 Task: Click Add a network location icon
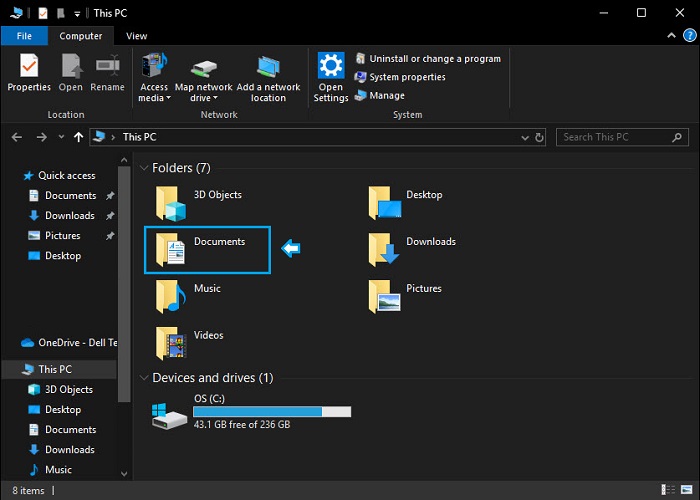click(268, 68)
